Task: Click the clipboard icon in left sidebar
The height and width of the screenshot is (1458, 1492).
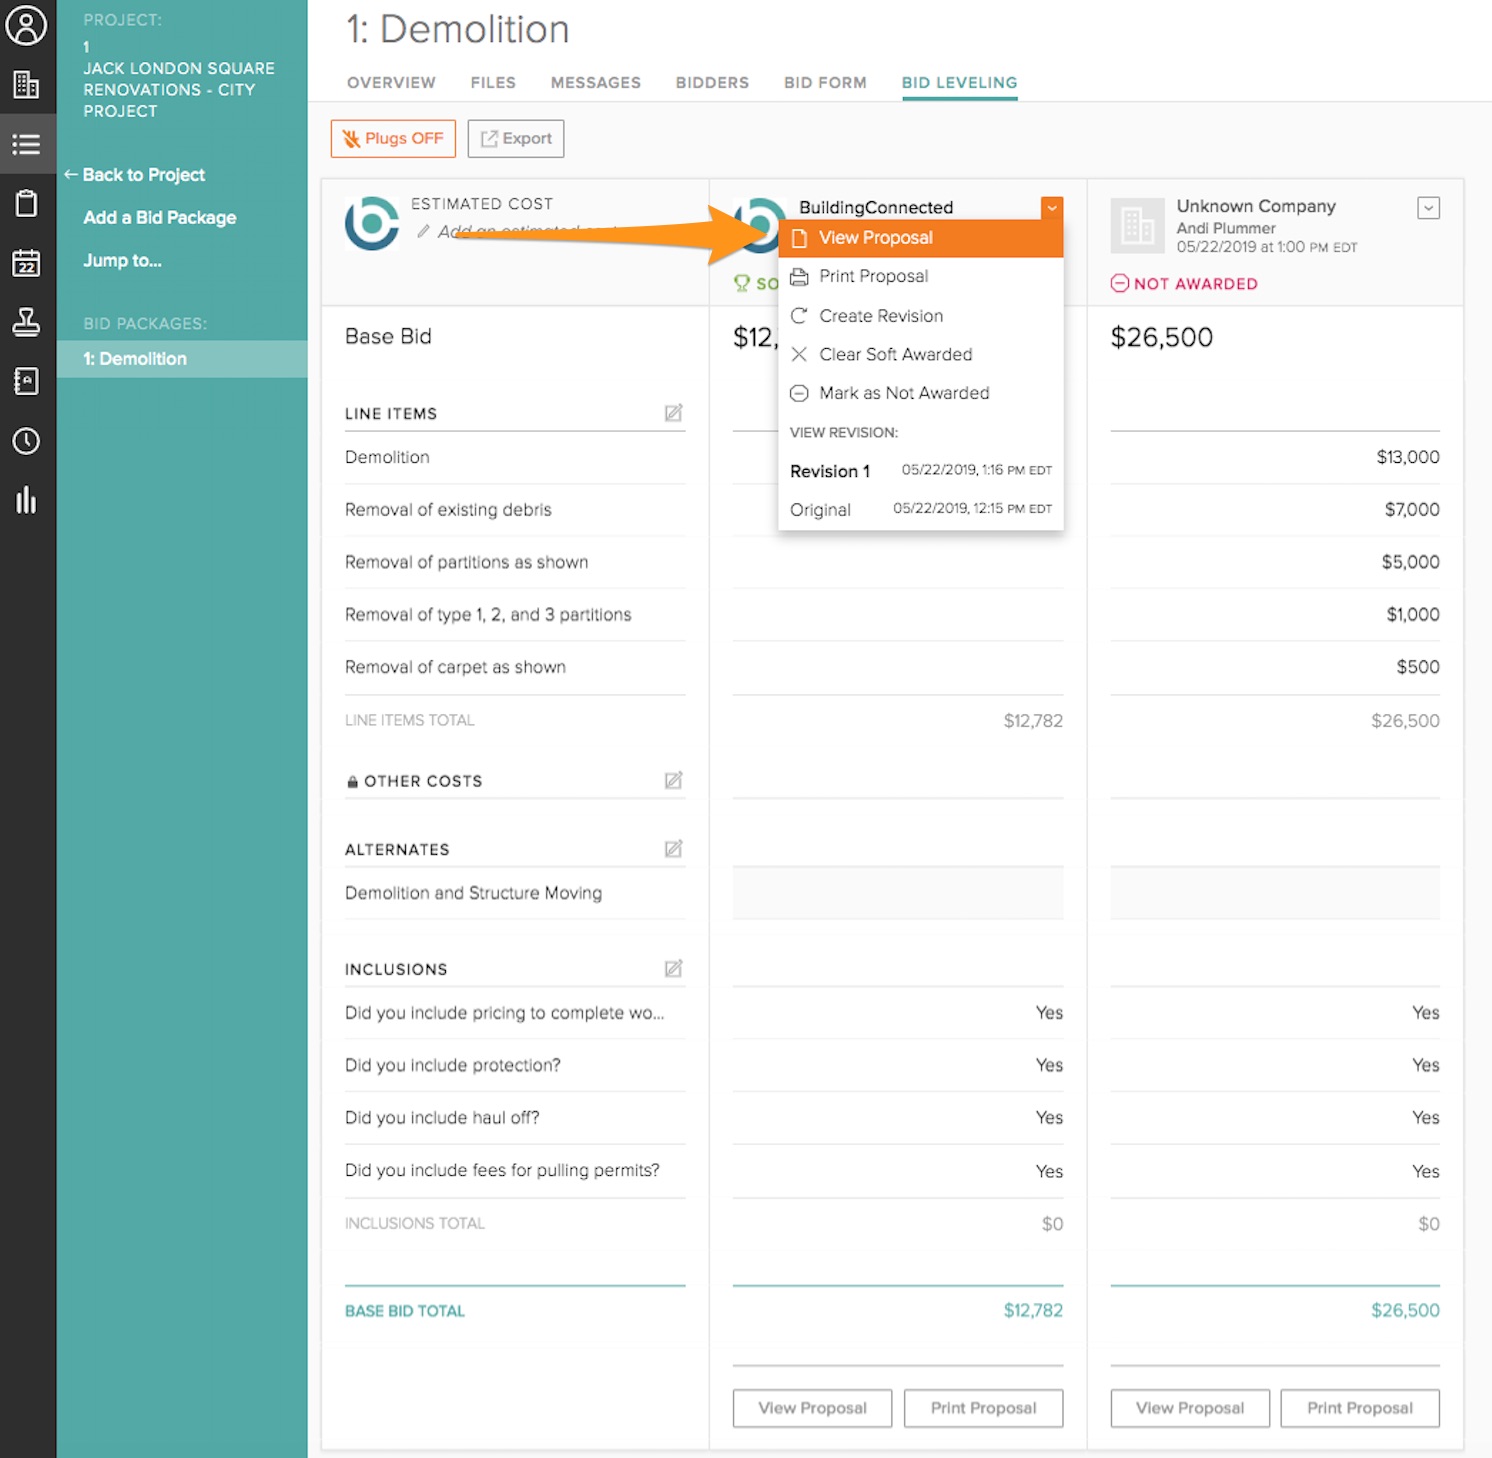Action: 26,204
